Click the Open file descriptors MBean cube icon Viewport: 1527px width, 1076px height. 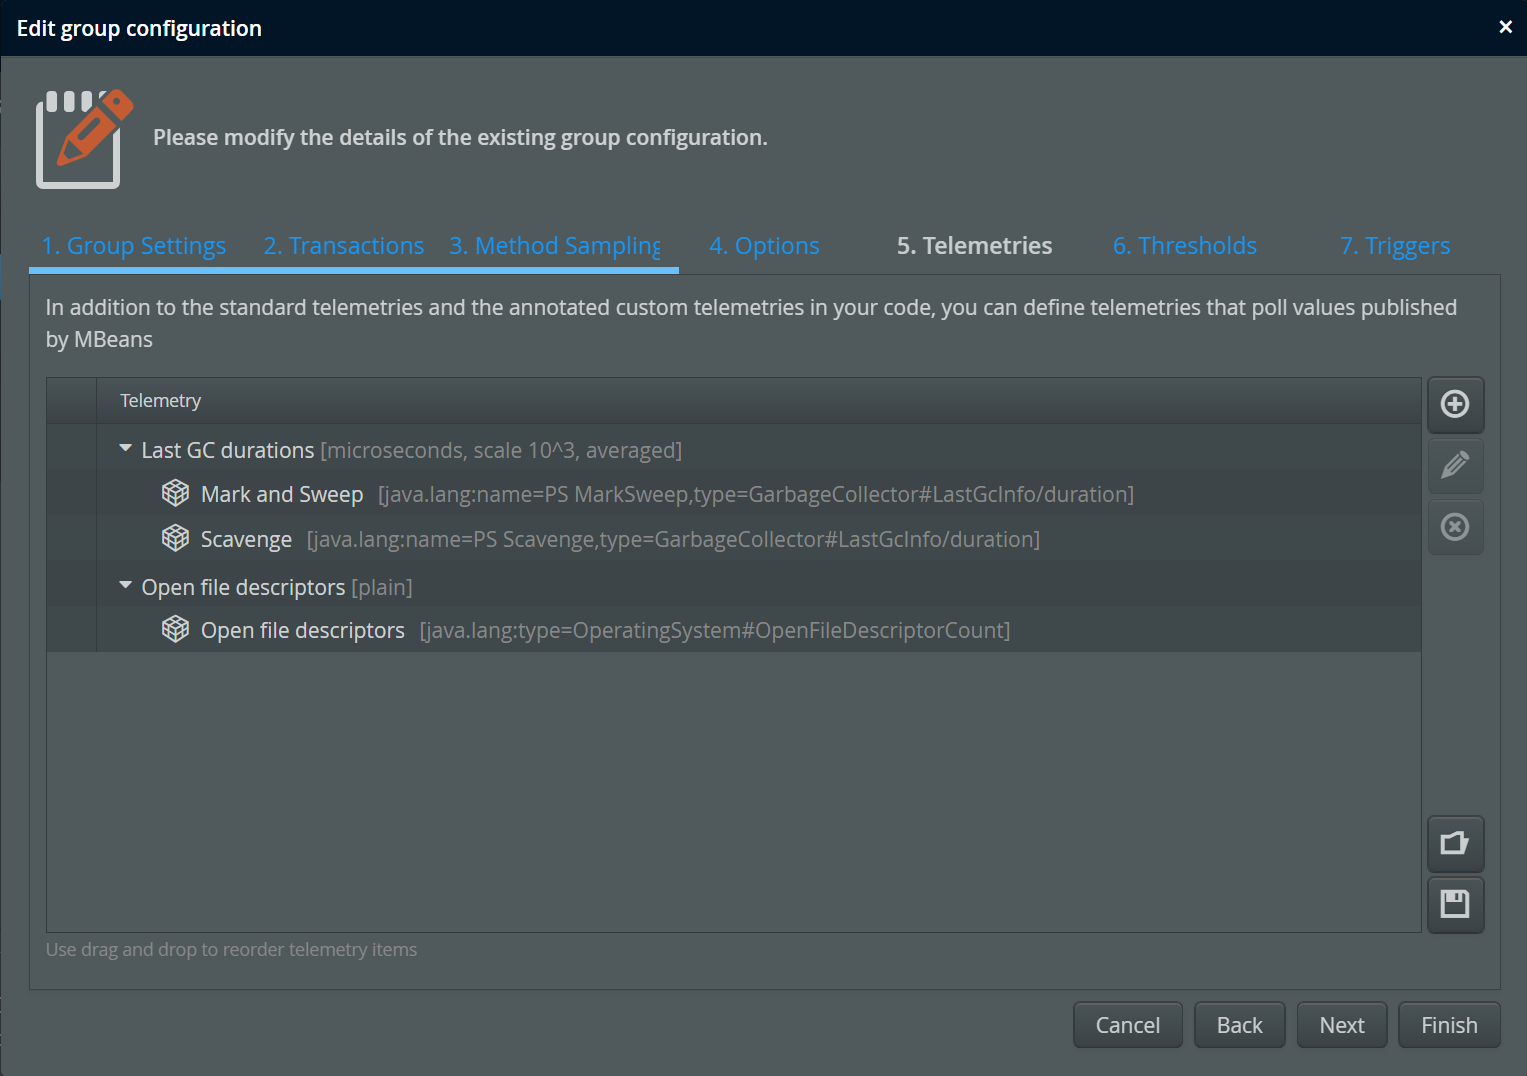(176, 629)
